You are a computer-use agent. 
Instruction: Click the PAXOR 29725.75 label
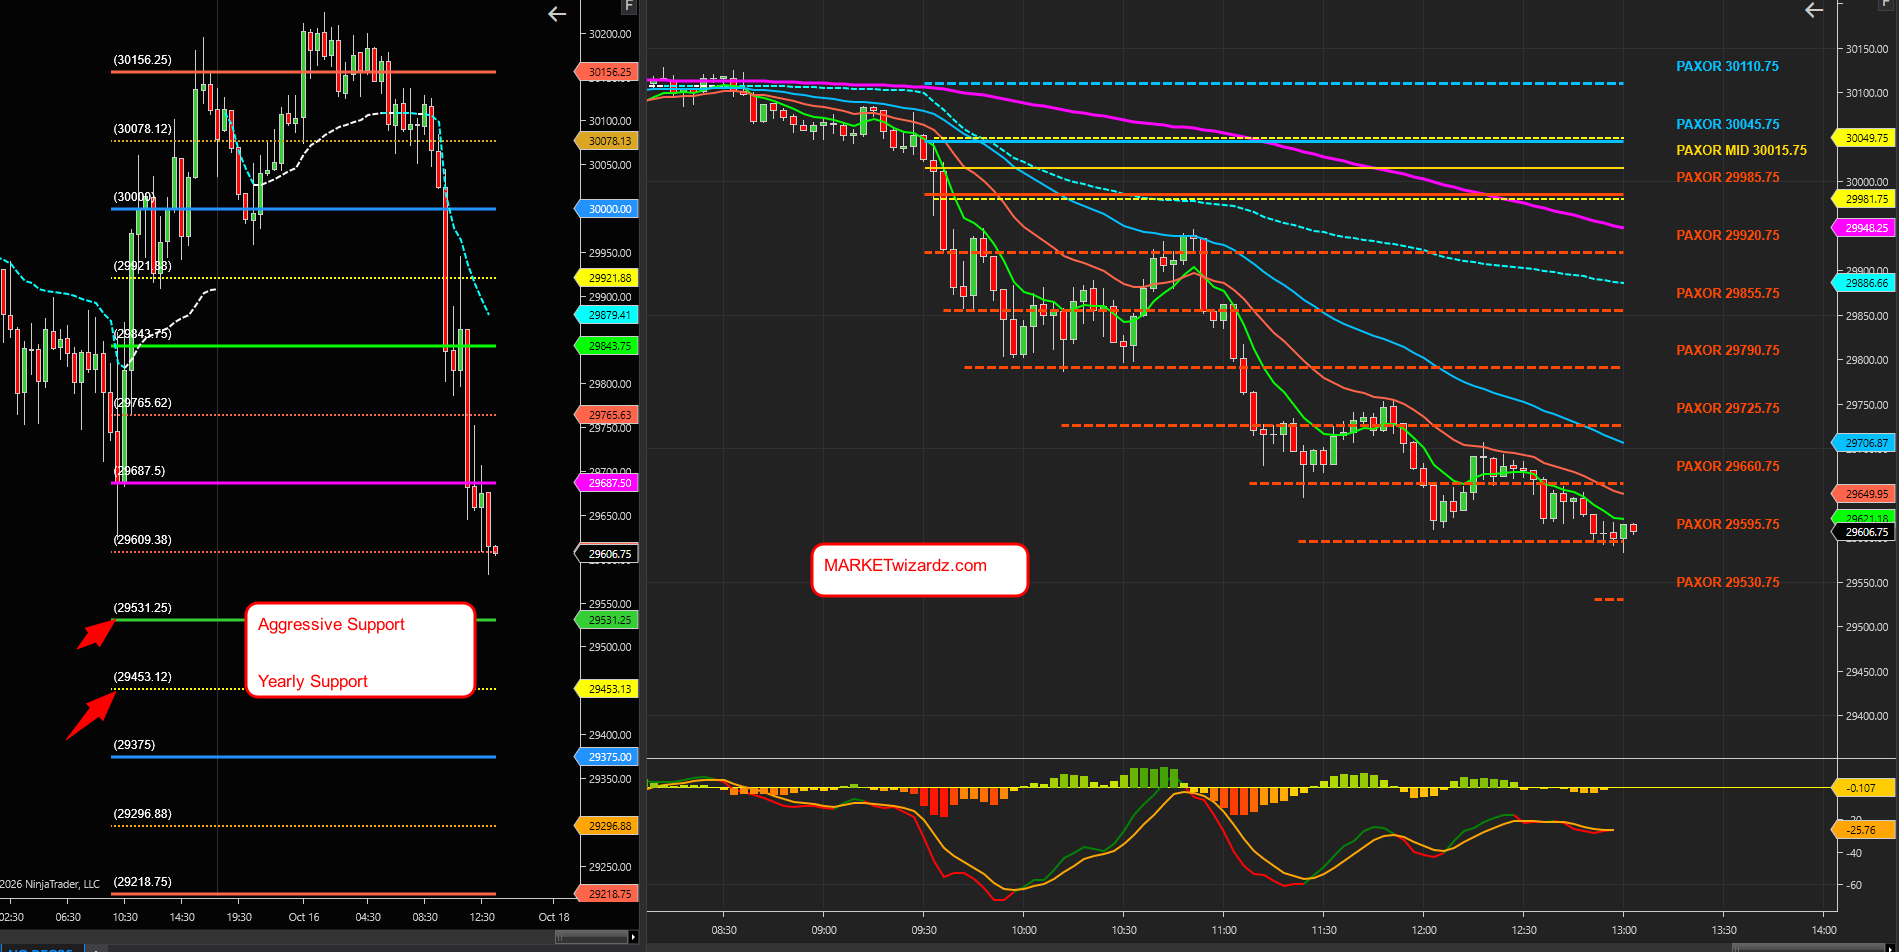tap(1727, 409)
